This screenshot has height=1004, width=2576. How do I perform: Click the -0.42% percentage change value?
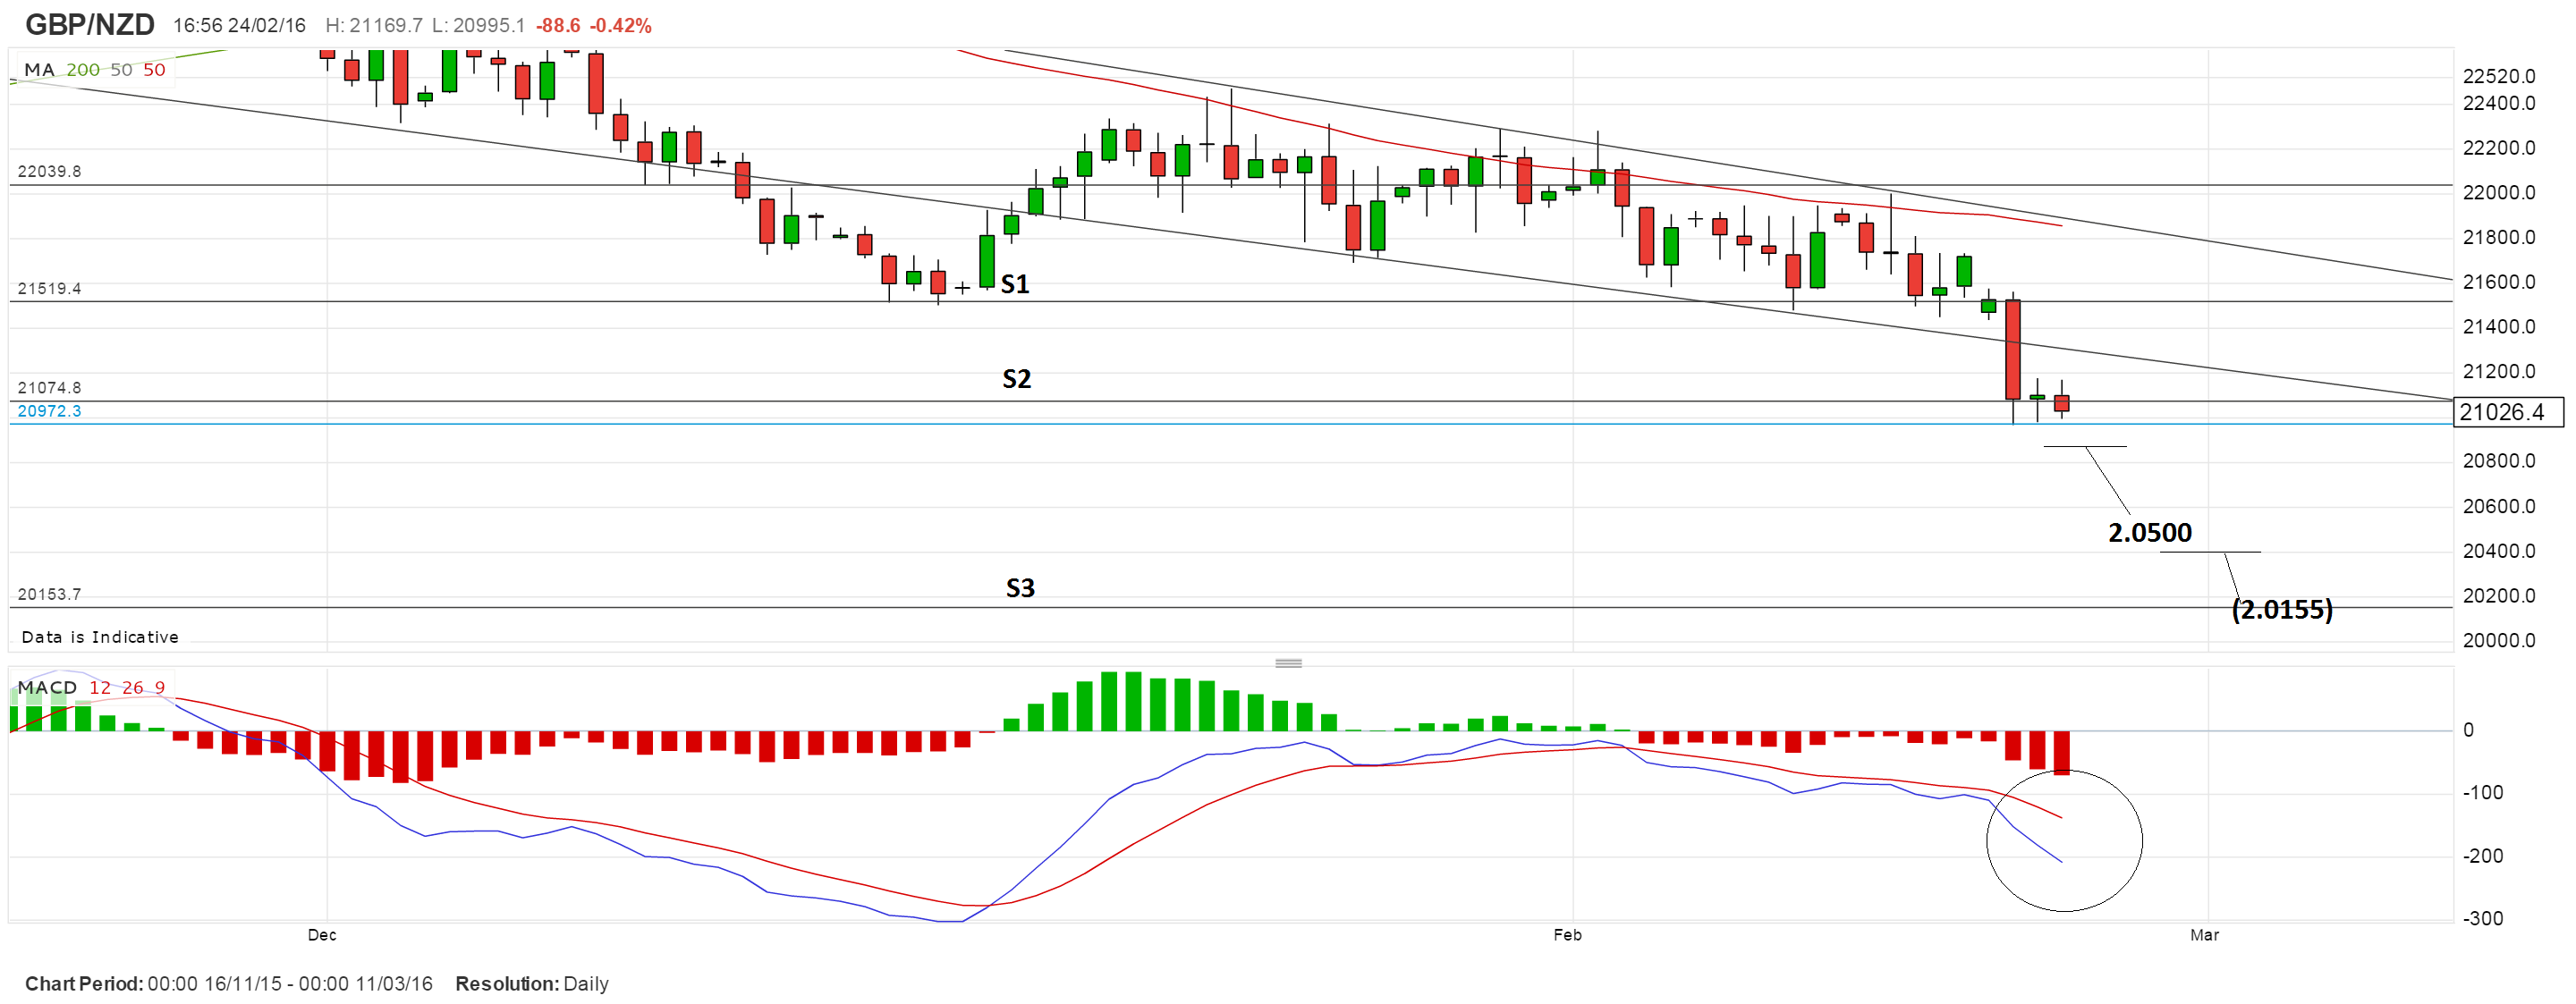621,25
